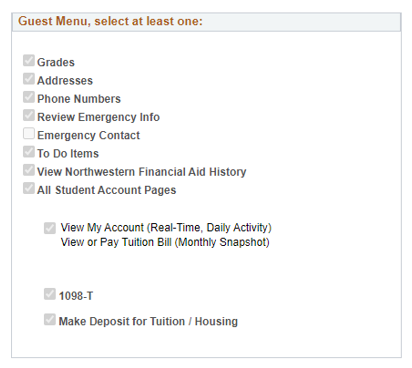Toggle the All Student Account Pages checkbox
Viewport: 412px width, 368px height.
tap(29, 188)
